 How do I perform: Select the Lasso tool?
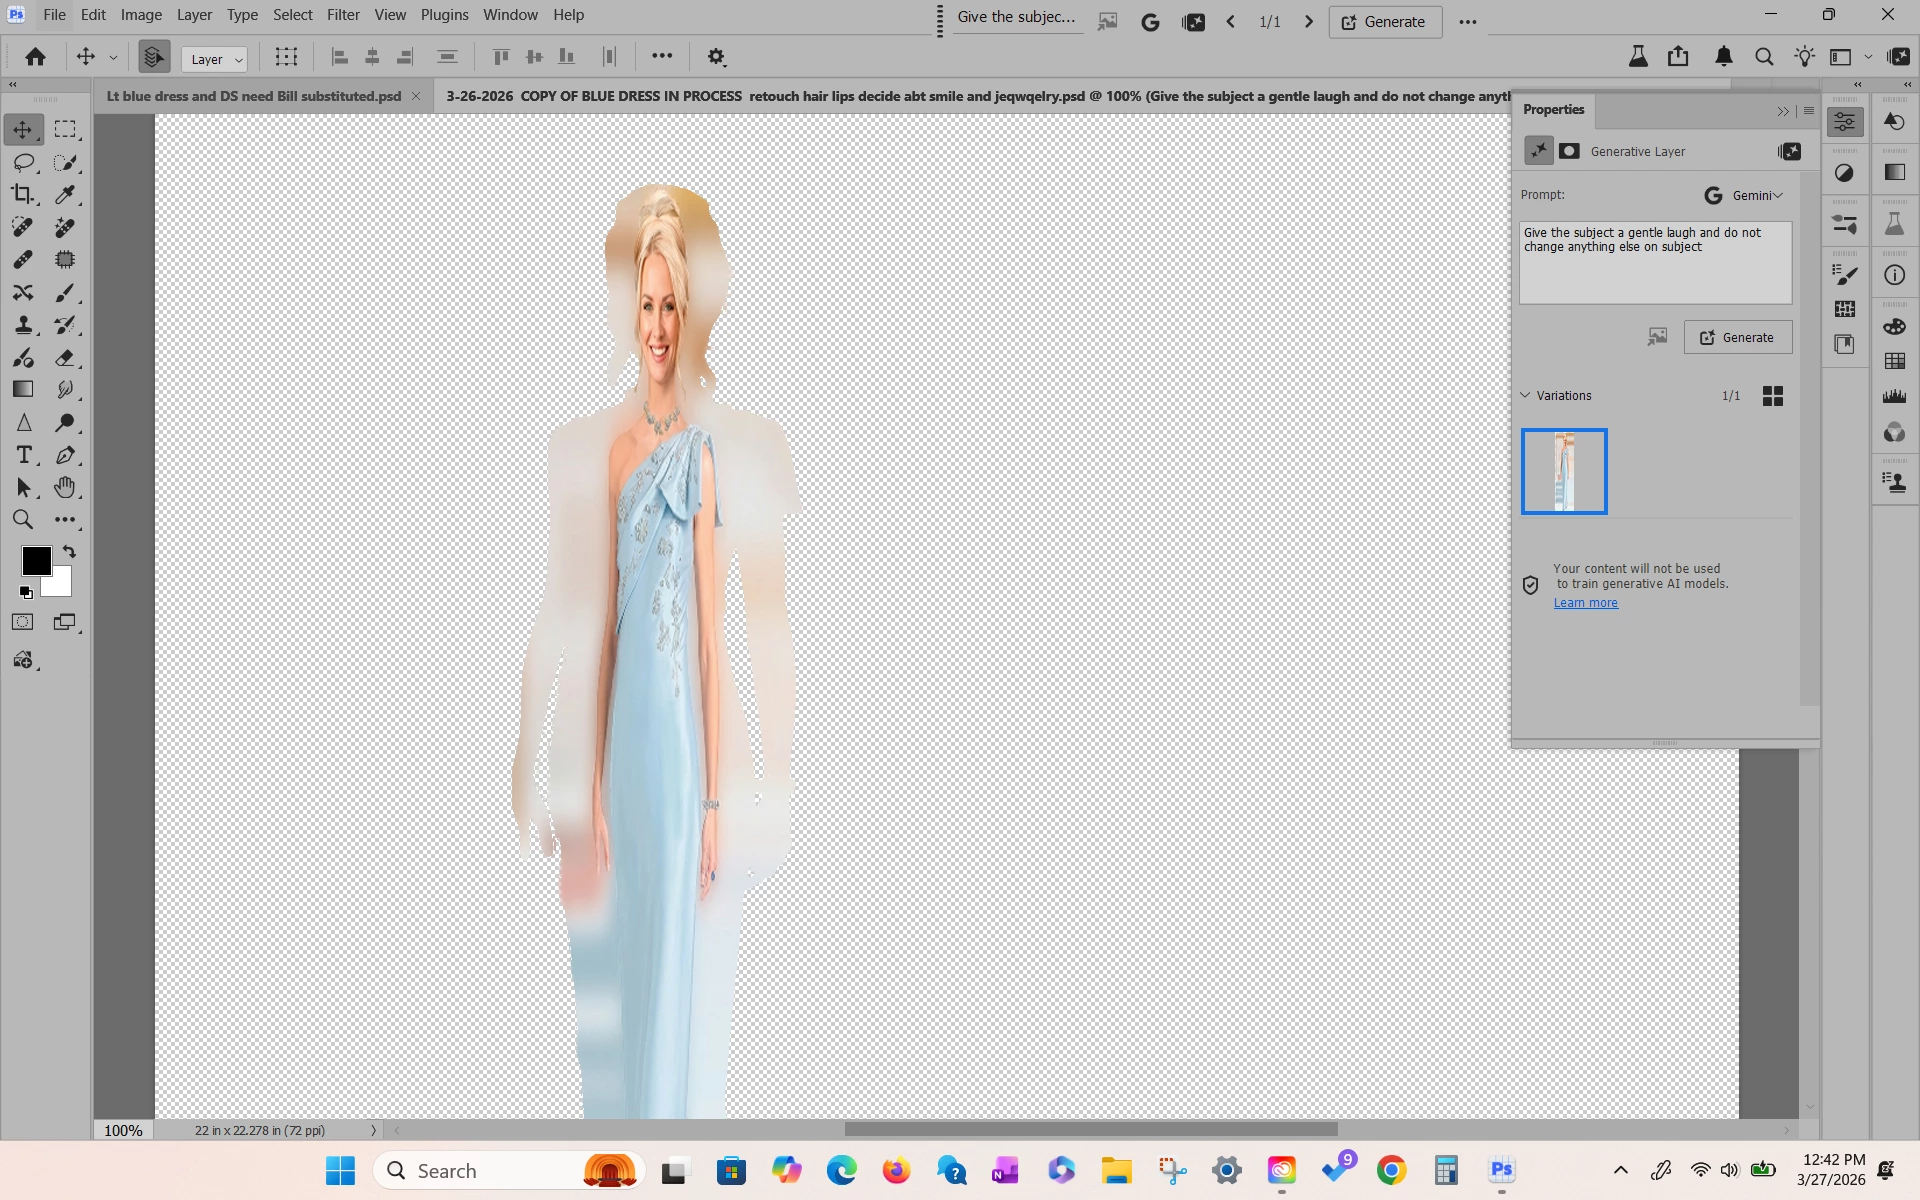[23, 162]
